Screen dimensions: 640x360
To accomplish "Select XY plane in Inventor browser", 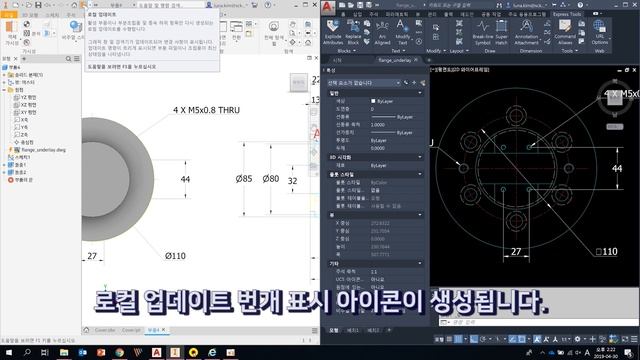I will [x=28, y=112].
